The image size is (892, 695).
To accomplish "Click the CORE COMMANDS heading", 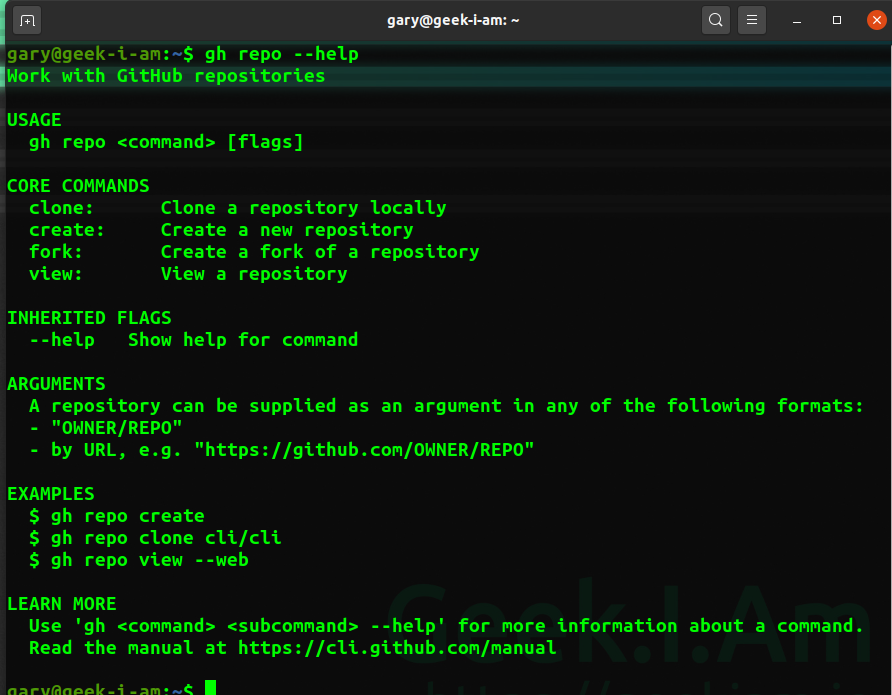I will pyautogui.click(x=78, y=186).
